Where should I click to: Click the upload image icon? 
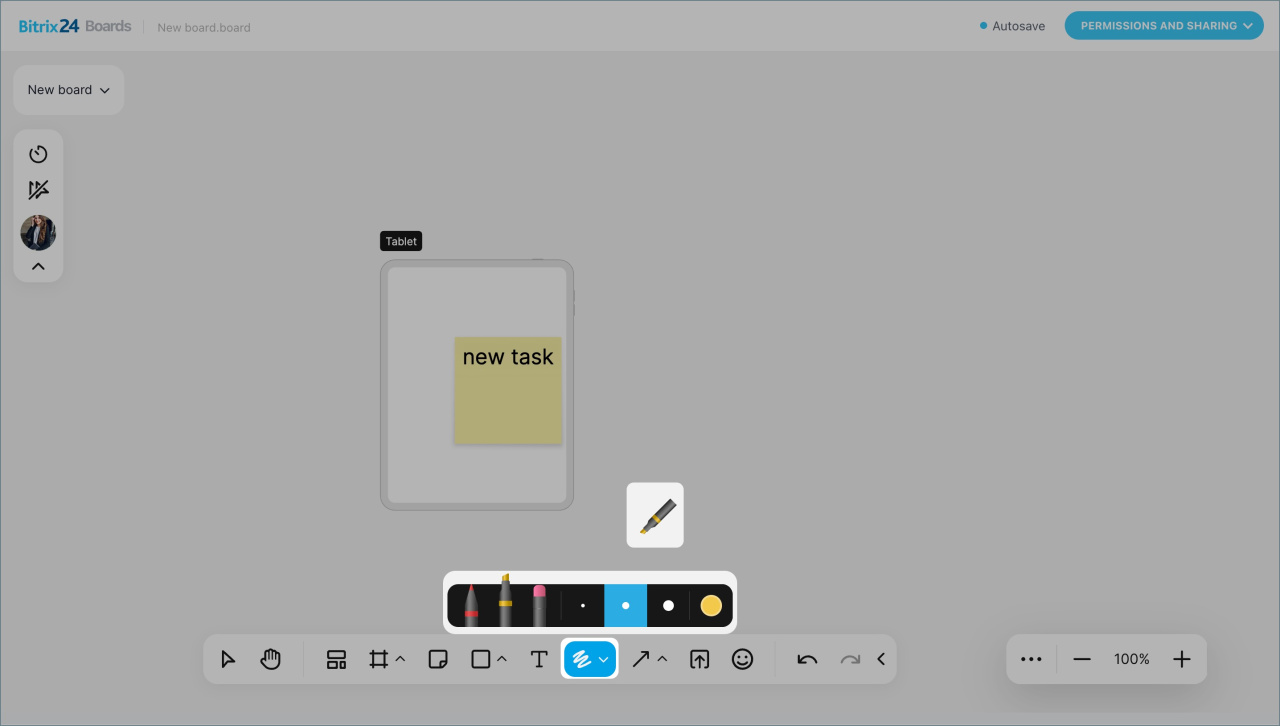click(x=699, y=660)
